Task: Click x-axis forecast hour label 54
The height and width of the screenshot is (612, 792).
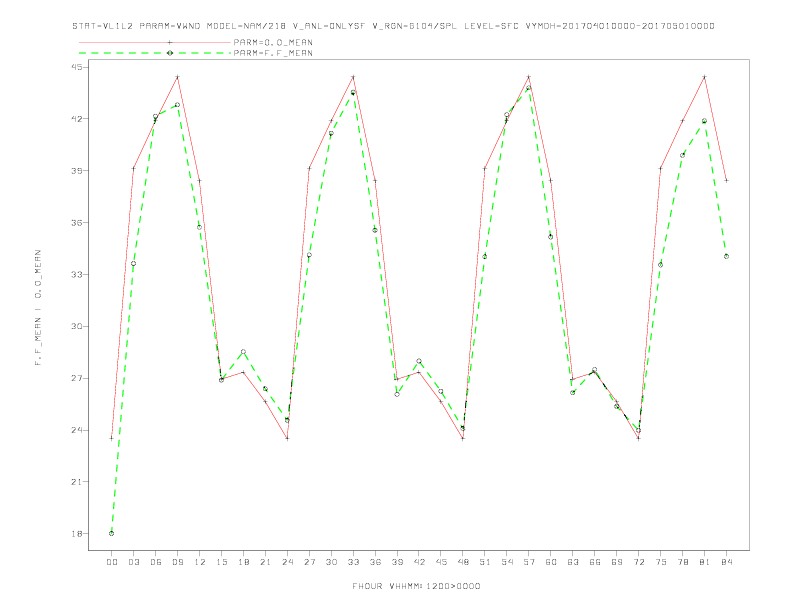Action: coord(507,562)
